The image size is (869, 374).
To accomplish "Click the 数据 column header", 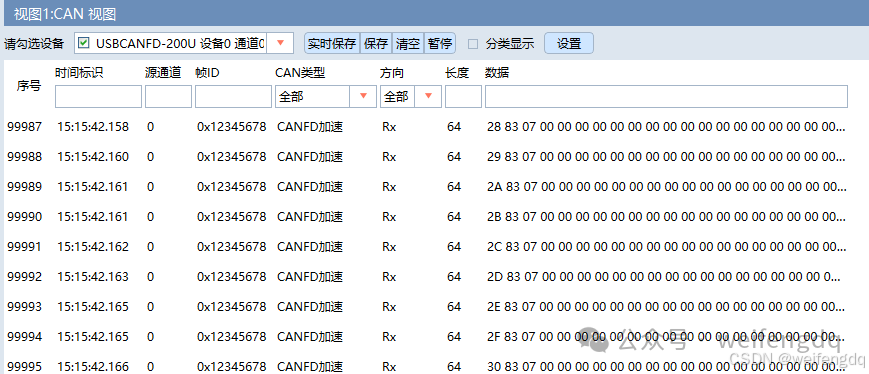I will point(497,73).
